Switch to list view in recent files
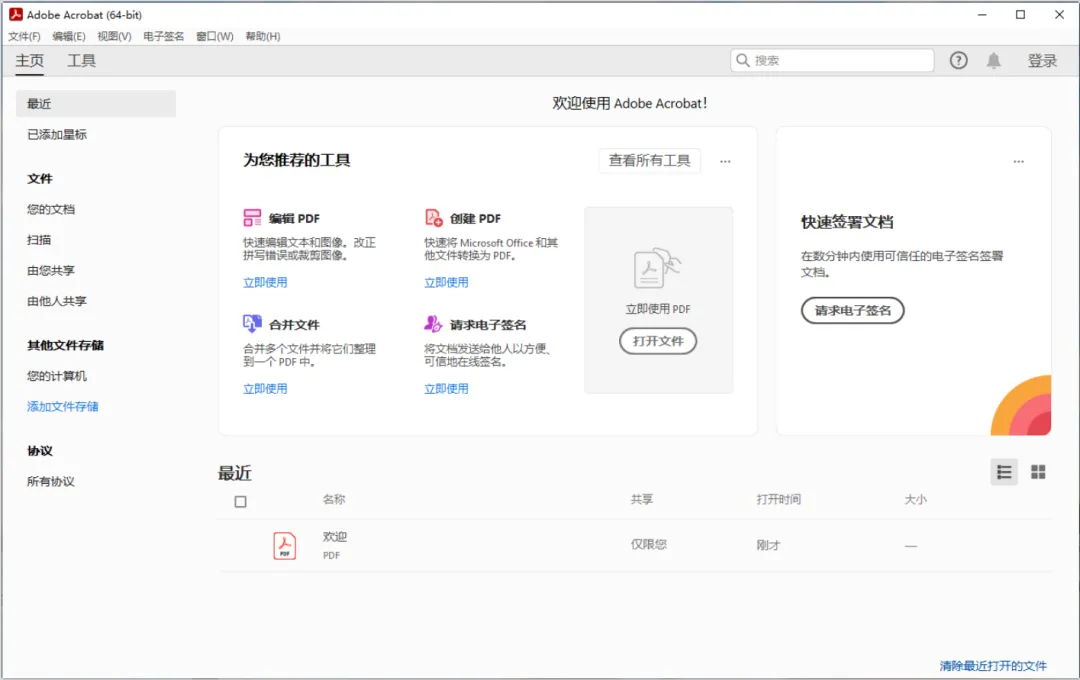1080x680 pixels. [x=1004, y=472]
